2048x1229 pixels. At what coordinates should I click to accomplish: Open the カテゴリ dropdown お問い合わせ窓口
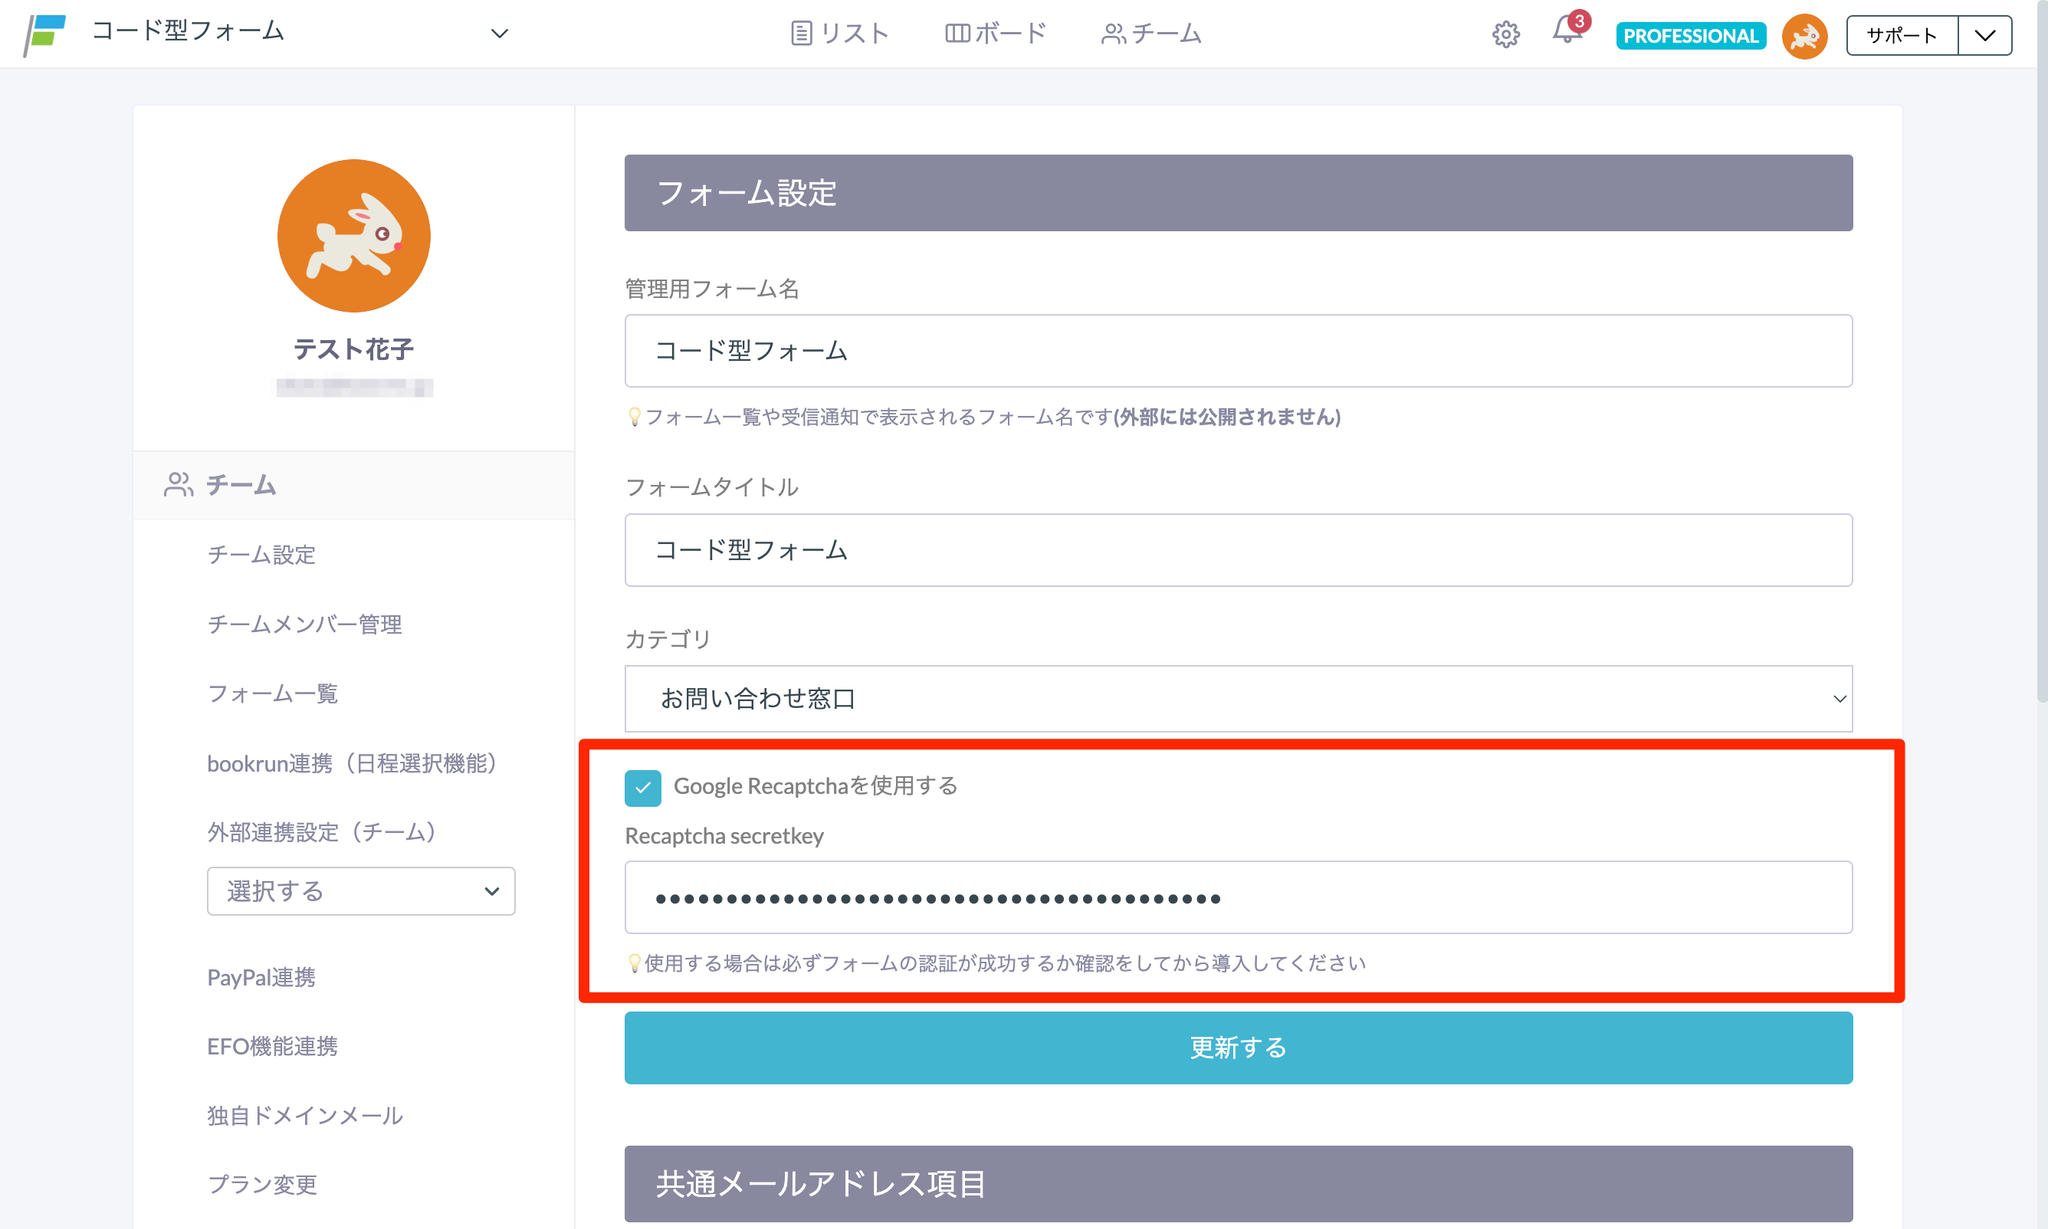point(1238,699)
